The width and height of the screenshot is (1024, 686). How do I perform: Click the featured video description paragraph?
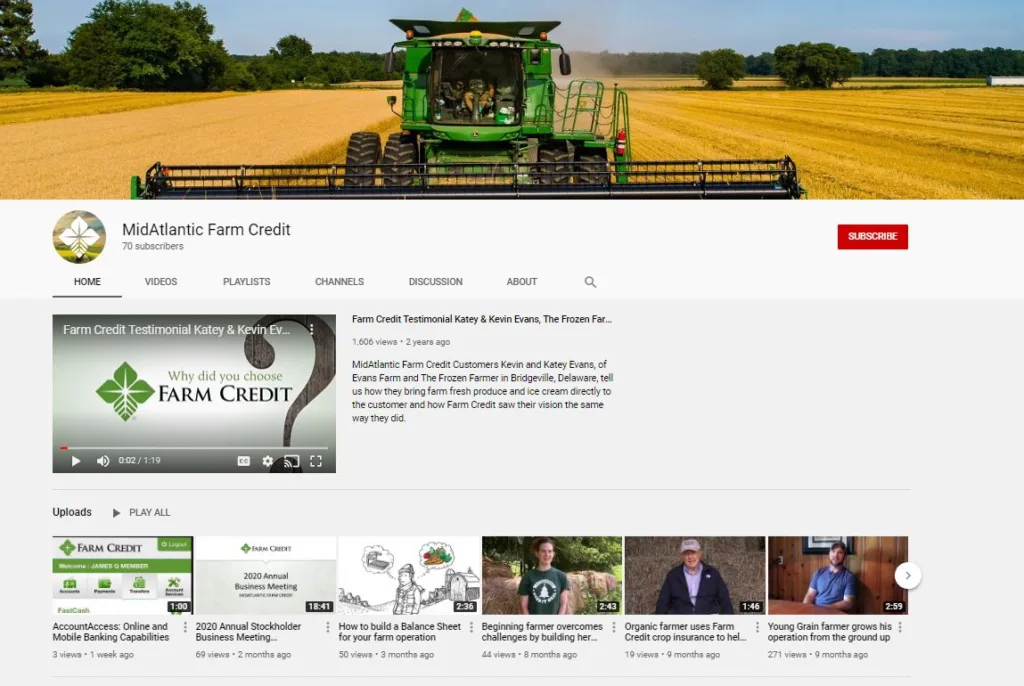483,391
